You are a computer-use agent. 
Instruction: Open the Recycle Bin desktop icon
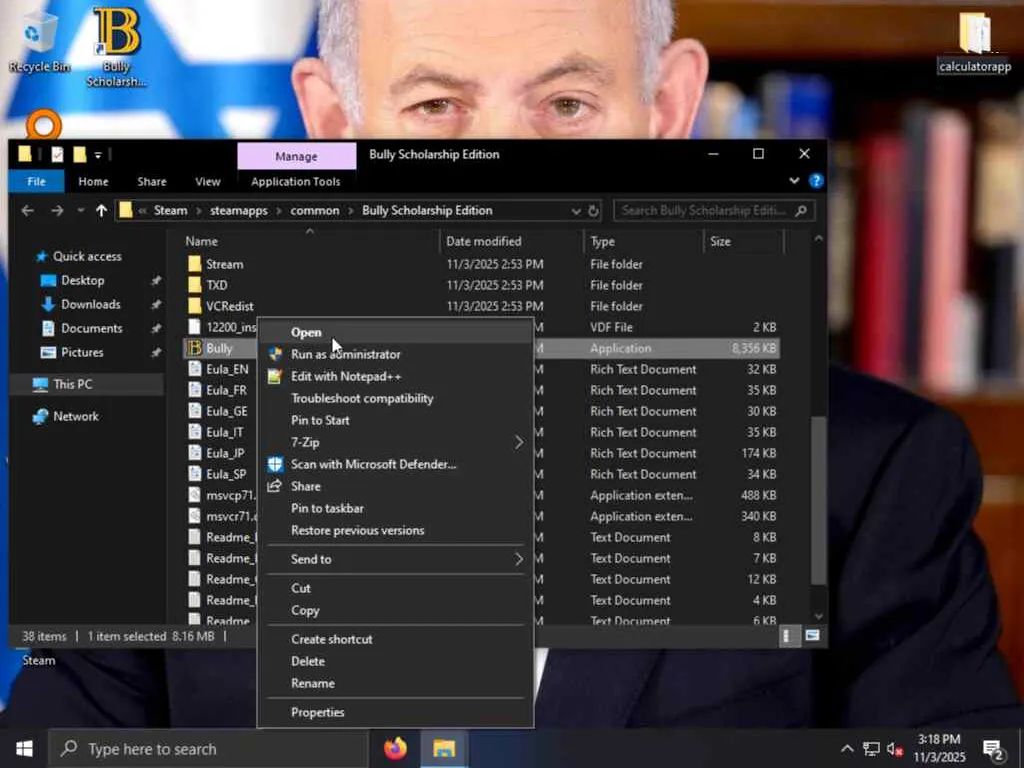pos(39,40)
